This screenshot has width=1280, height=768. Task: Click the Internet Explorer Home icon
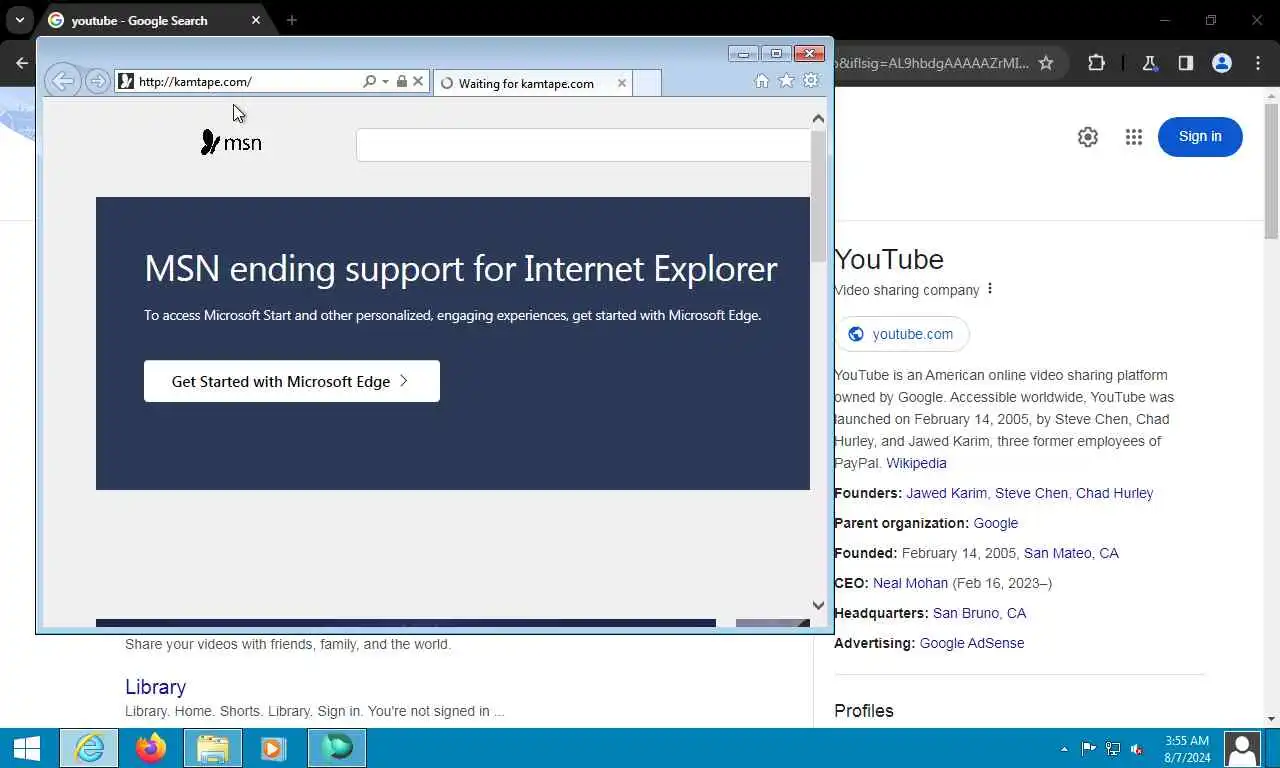pyautogui.click(x=762, y=81)
